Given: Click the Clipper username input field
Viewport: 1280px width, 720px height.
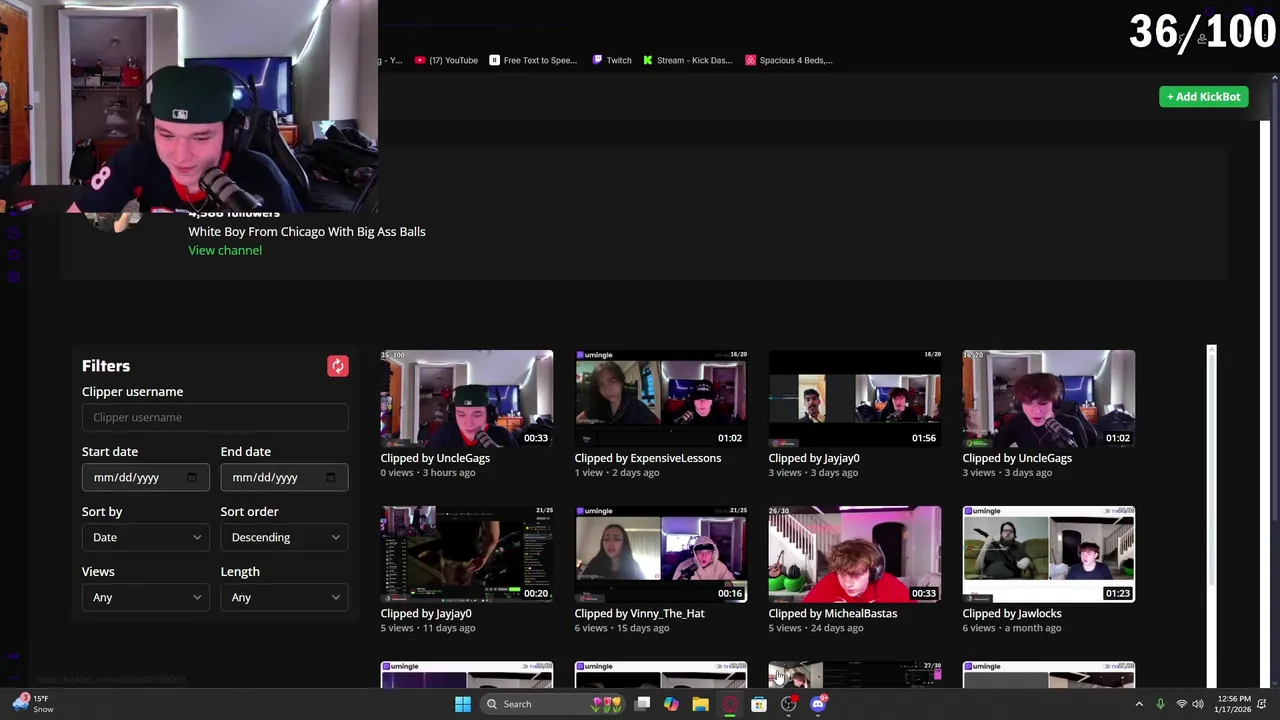Looking at the screenshot, I should [215, 417].
